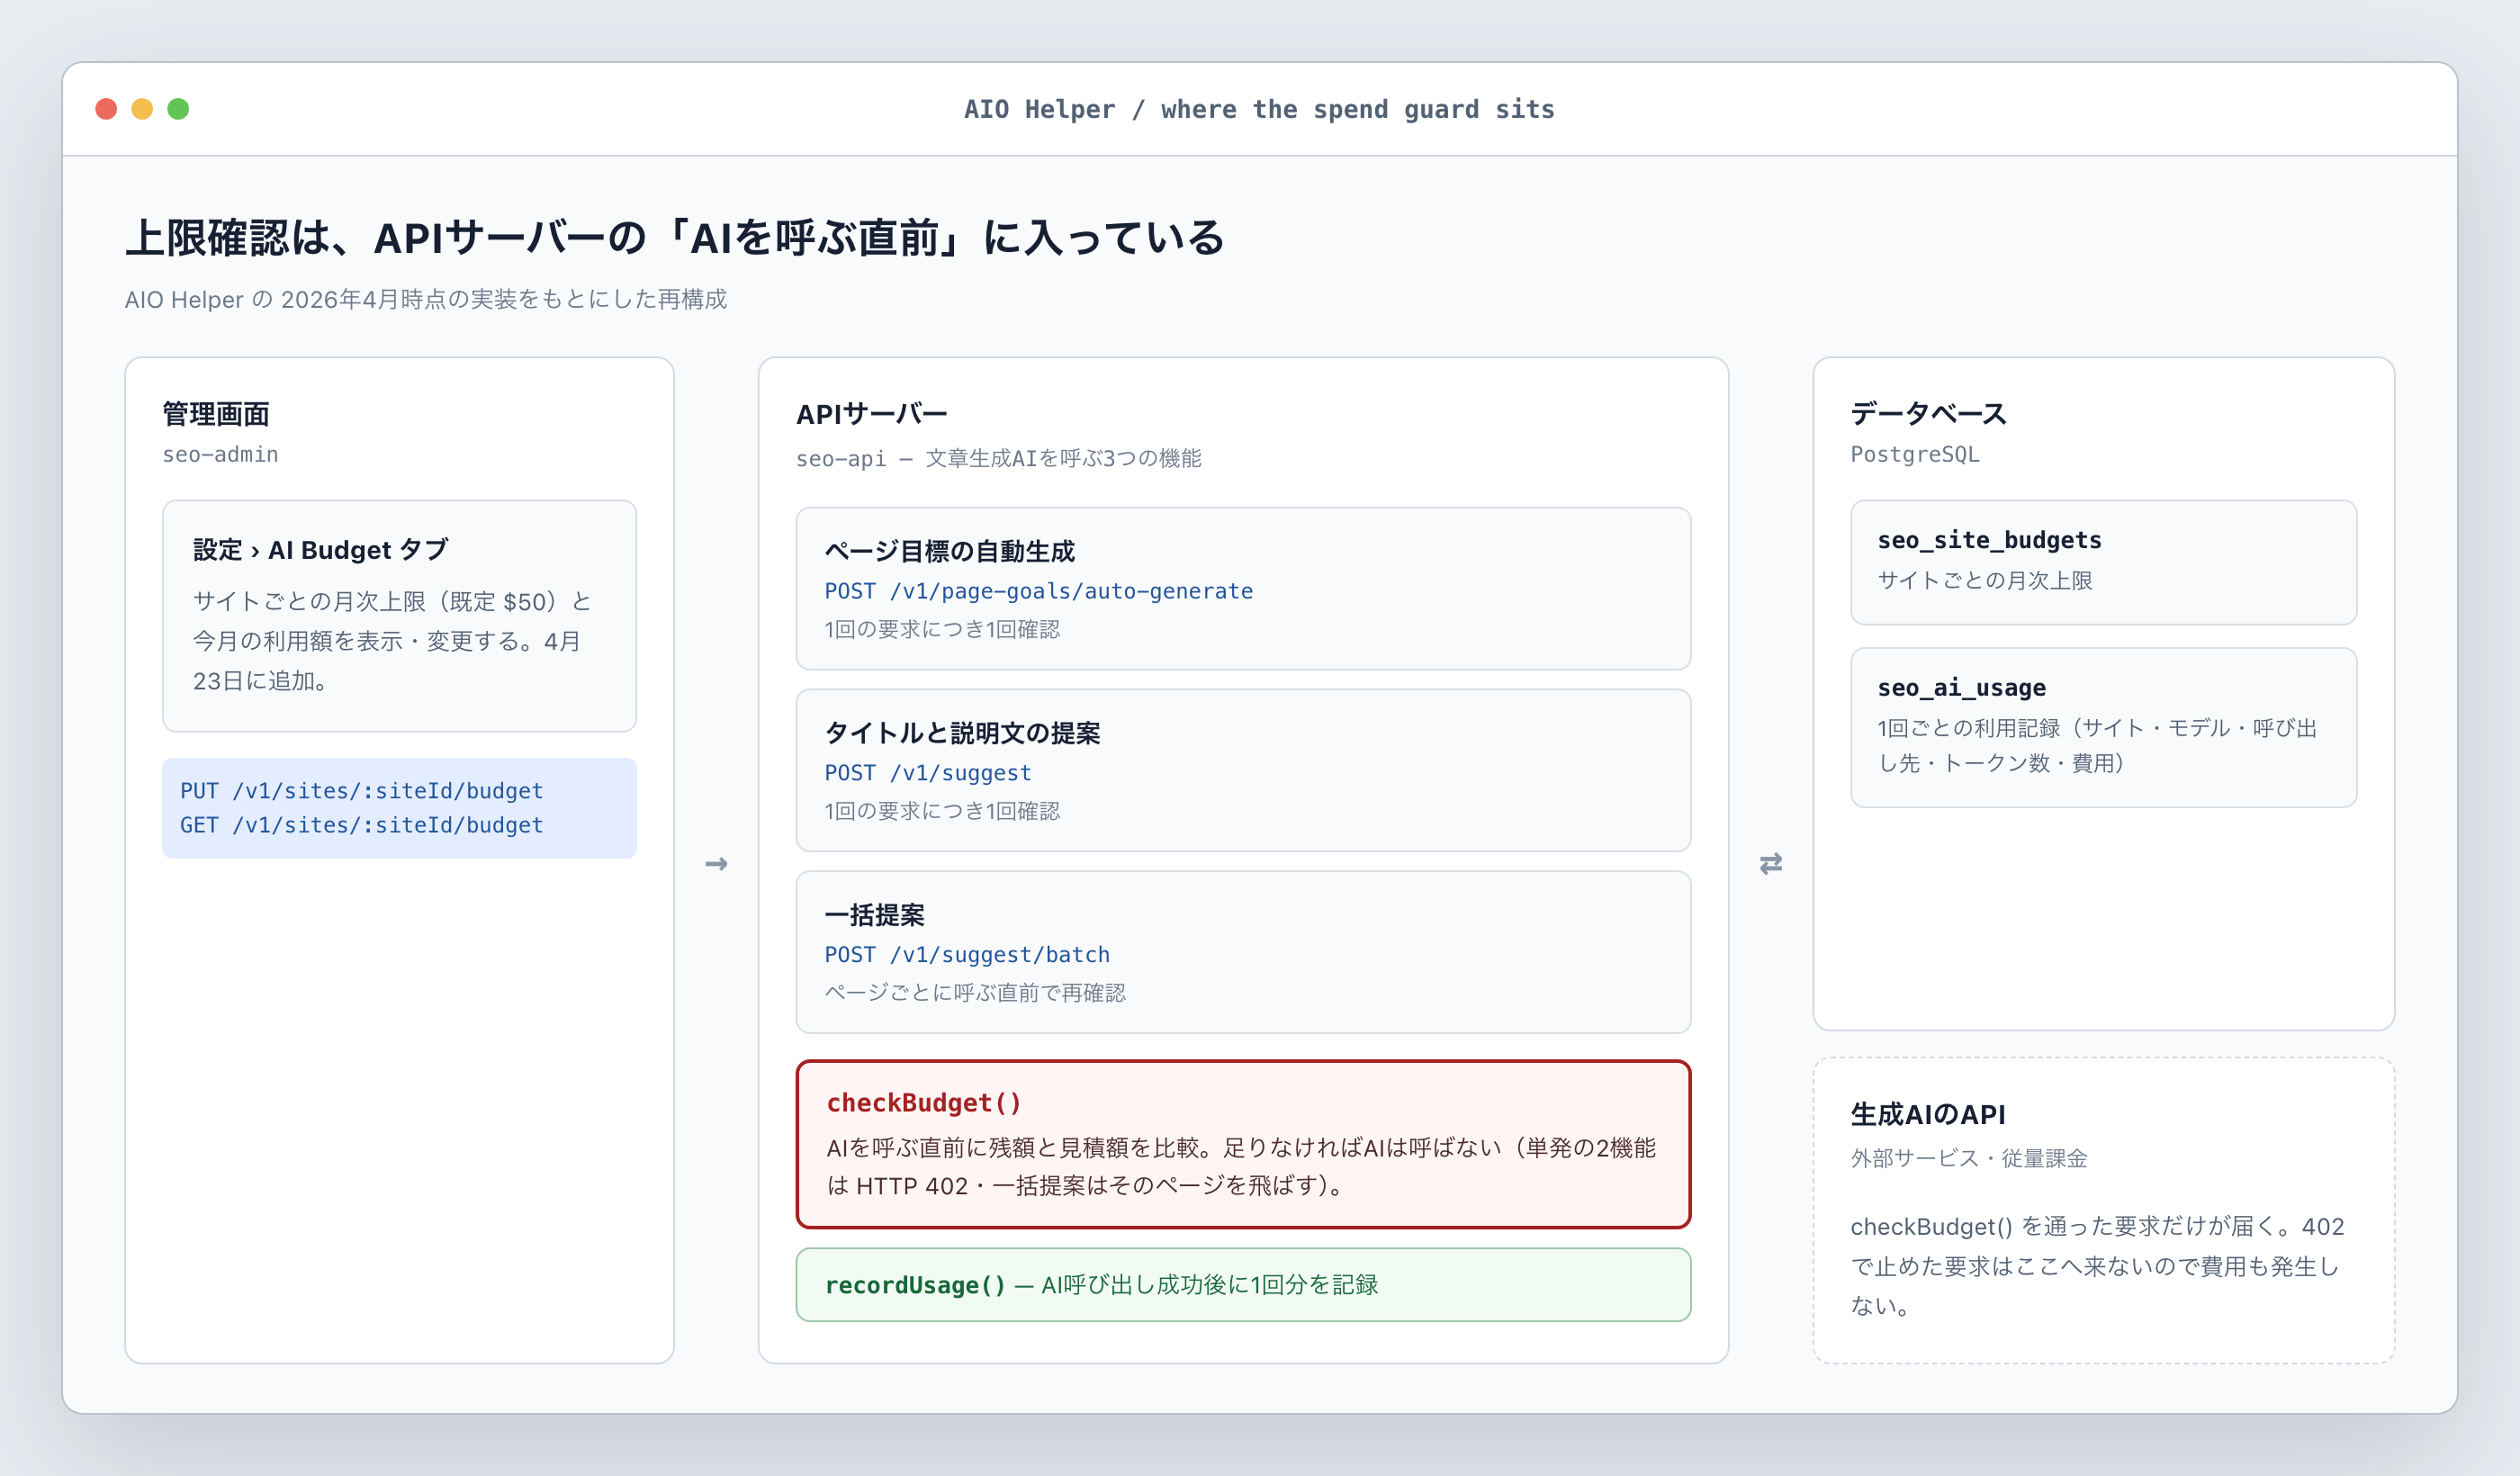Open the ページ目標の自動生成 card
The width and height of the screenshot is (2520, 1476).
[1243, 588]
